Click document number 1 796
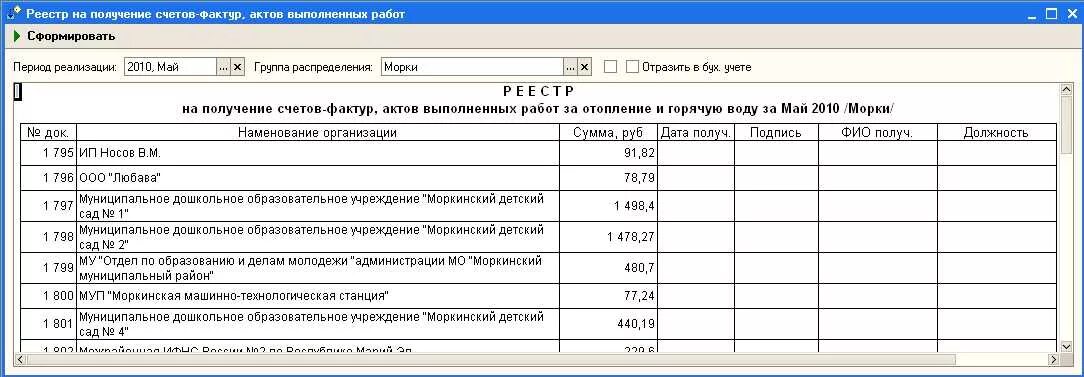Screen dimensions: 1084x377 point(48,178)
